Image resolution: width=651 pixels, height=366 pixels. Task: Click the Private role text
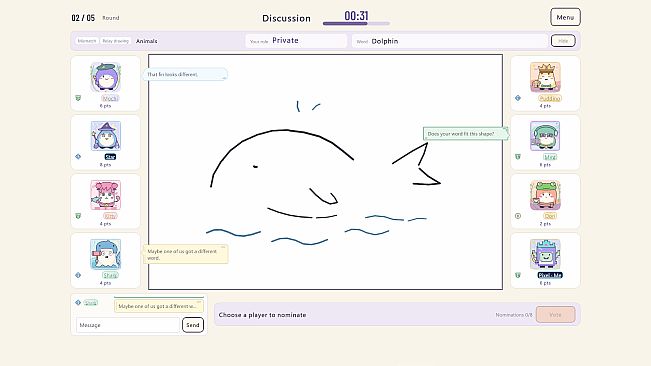click(x=285, y=40)
